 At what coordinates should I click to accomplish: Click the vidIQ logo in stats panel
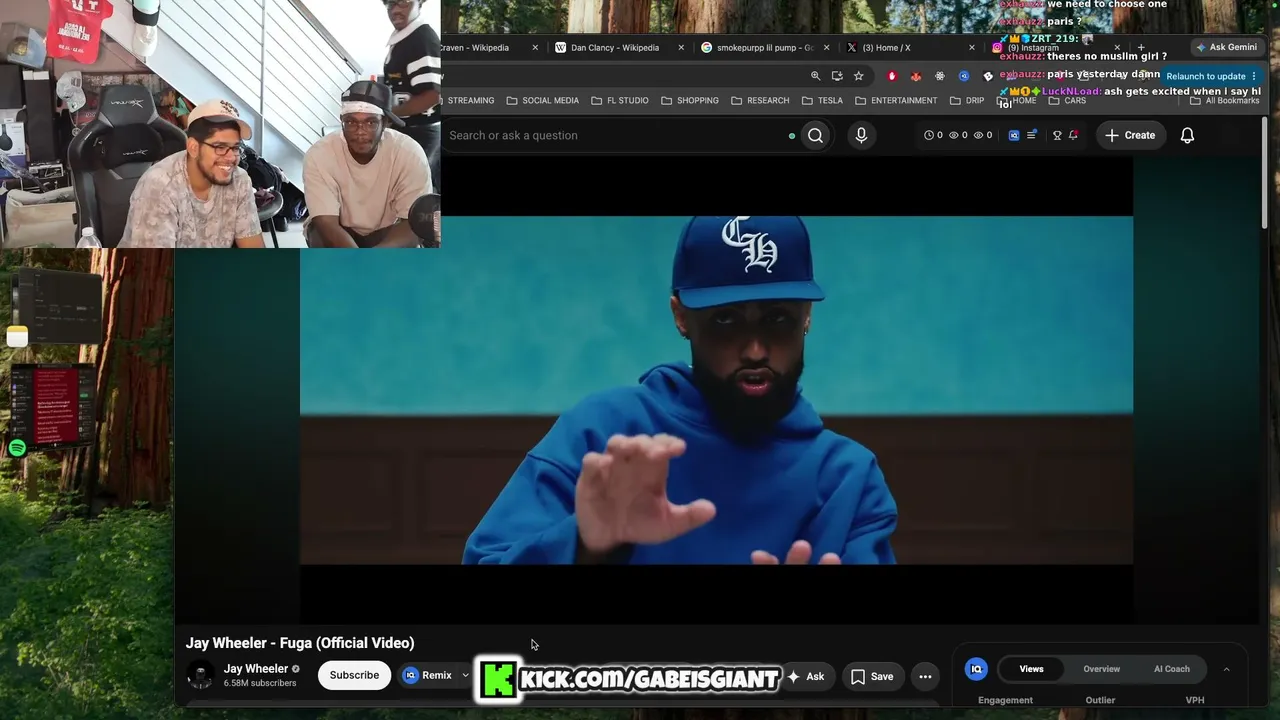click(x=976, y=669)
